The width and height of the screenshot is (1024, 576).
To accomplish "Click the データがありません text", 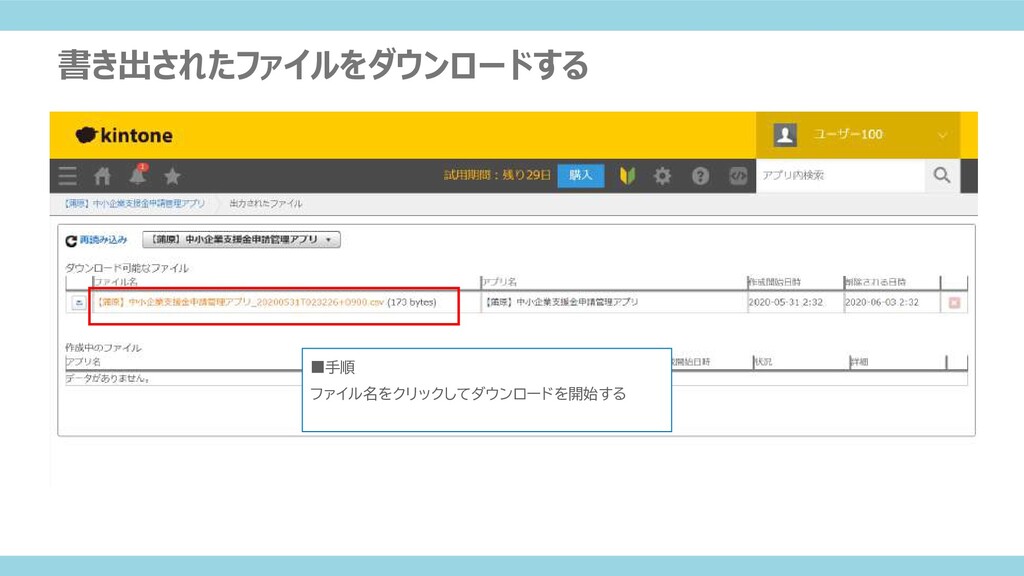I will [107, 378].
